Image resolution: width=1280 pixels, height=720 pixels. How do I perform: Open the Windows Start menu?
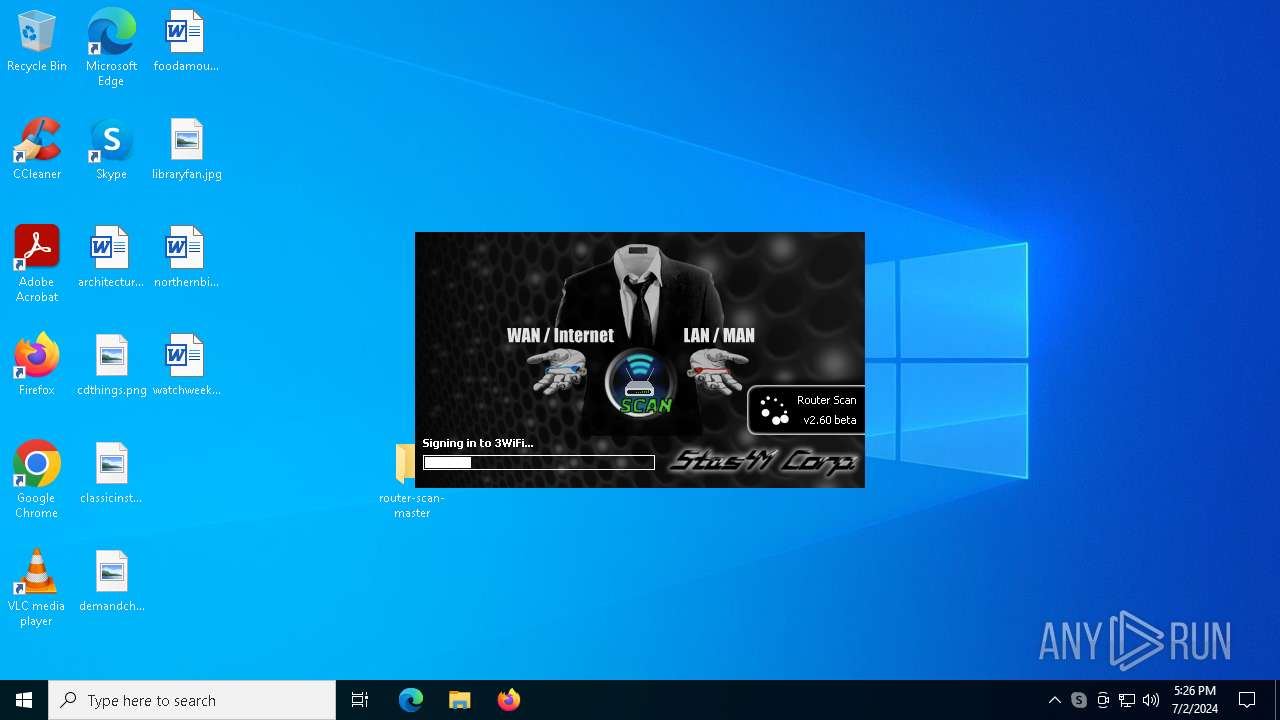24,700
